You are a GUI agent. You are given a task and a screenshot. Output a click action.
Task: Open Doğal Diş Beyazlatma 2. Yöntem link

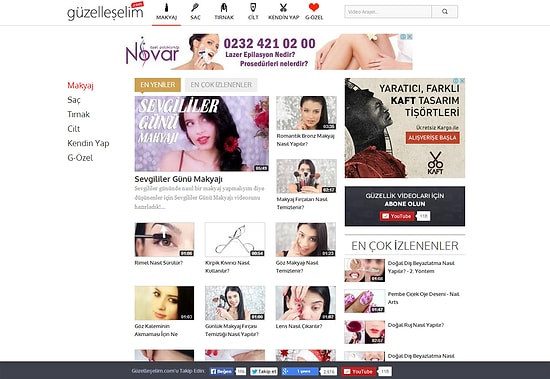(x=421, y=267)
